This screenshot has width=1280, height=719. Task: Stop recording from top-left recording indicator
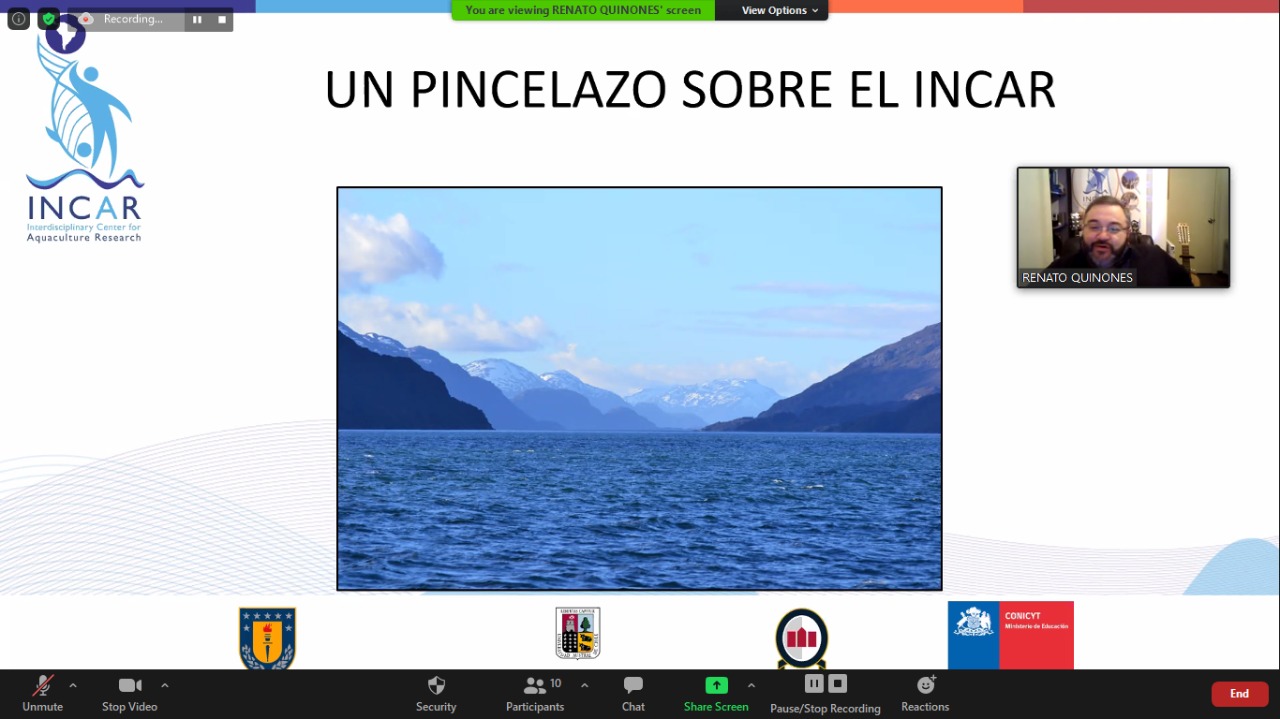click(222, 19)
